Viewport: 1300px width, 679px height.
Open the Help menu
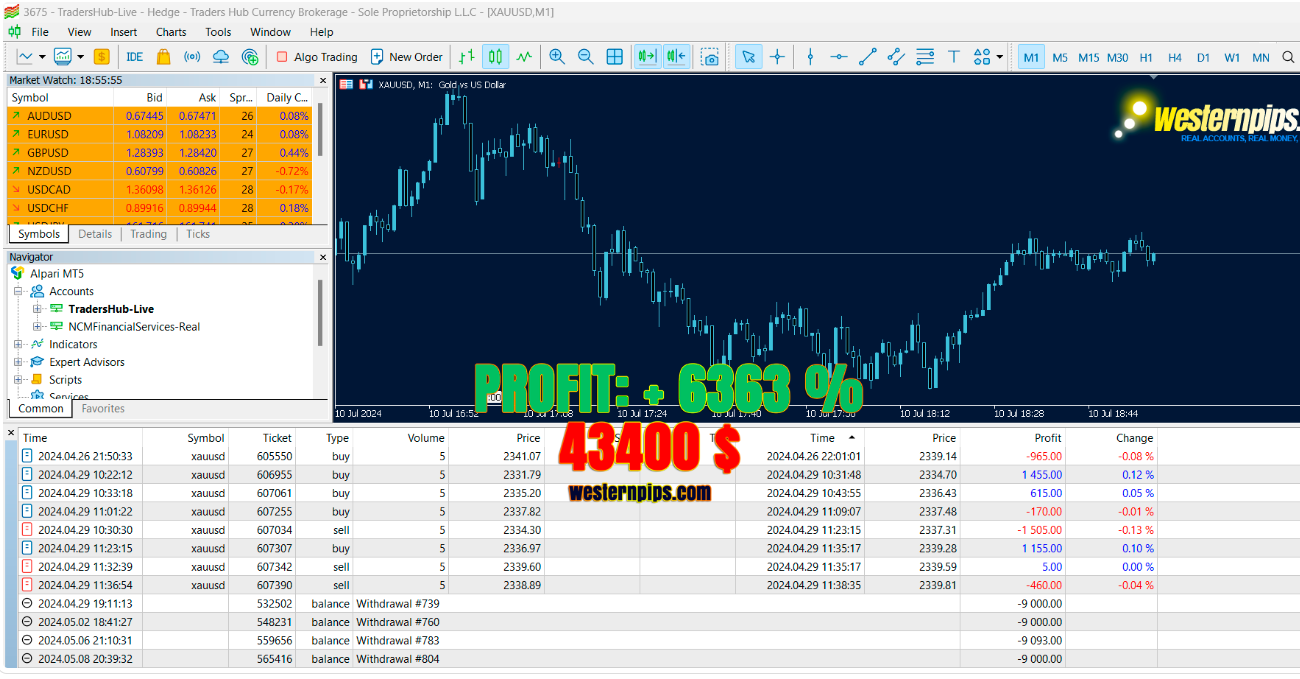pos(321,32)
